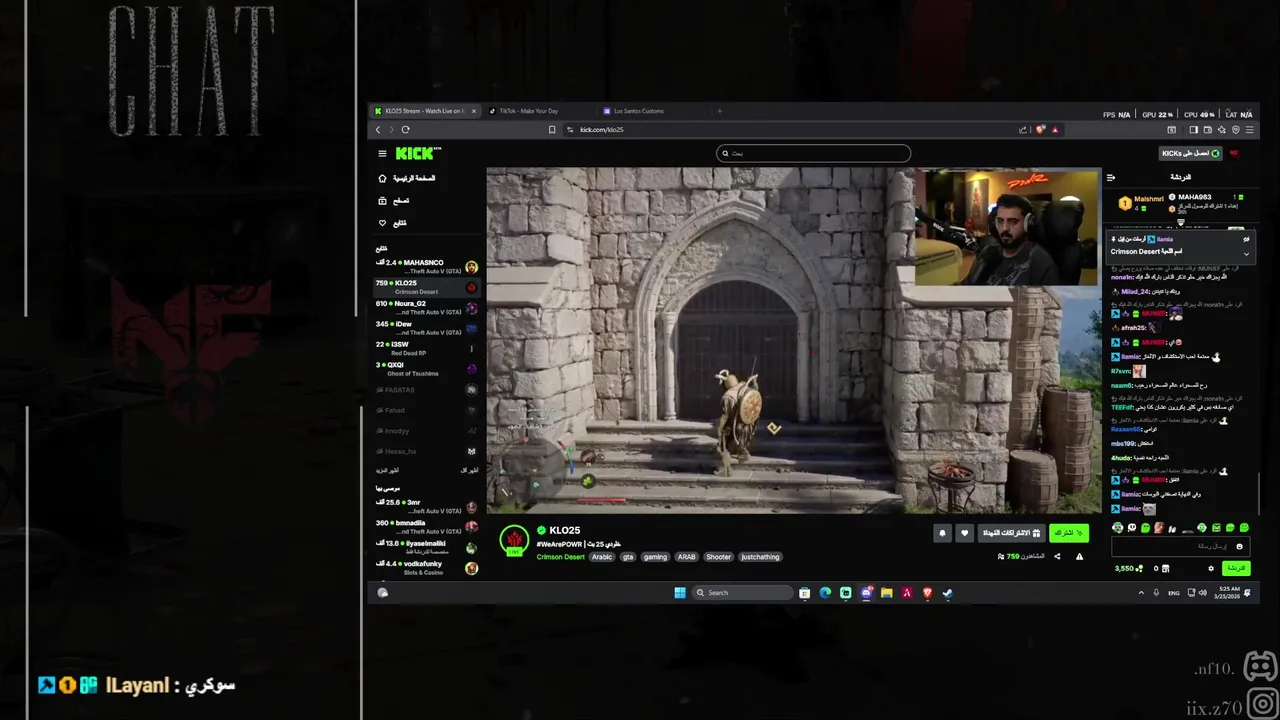Click the gaming tag
Image resolution: width=1280 pixels, height=720 pixels.
pyautogui.click(x=655, y=557)
